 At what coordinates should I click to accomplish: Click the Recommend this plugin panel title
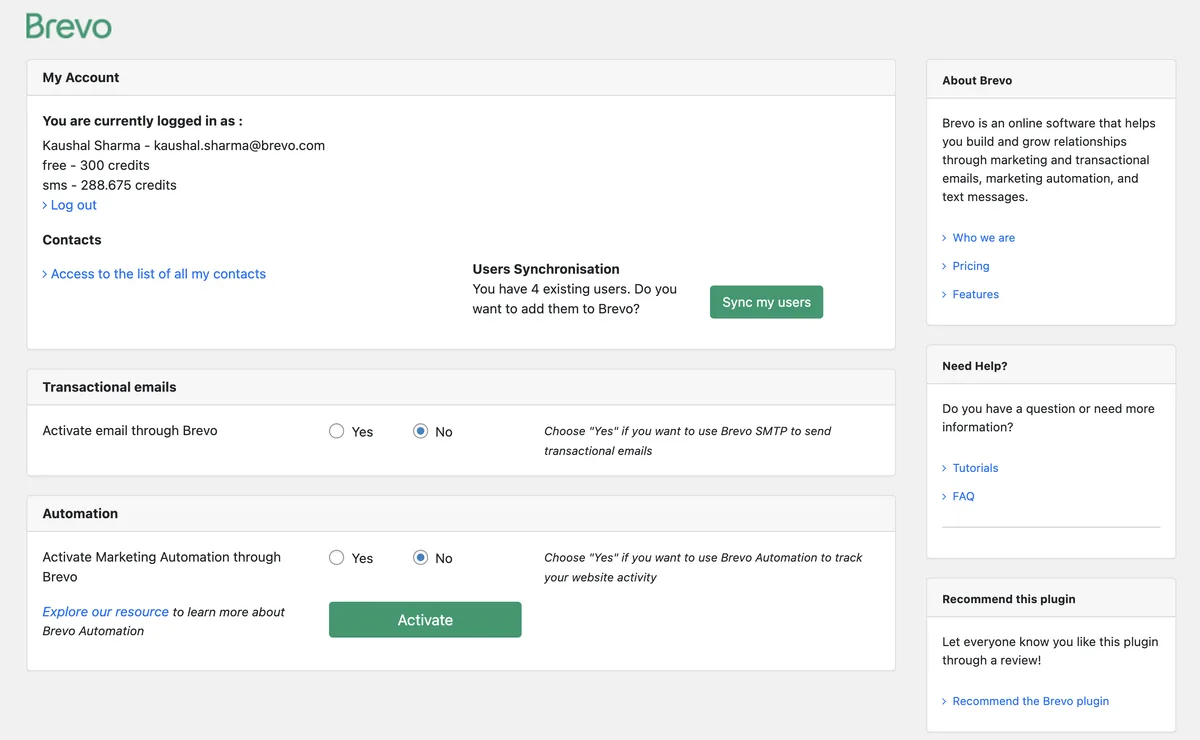tap(1009, 599)
